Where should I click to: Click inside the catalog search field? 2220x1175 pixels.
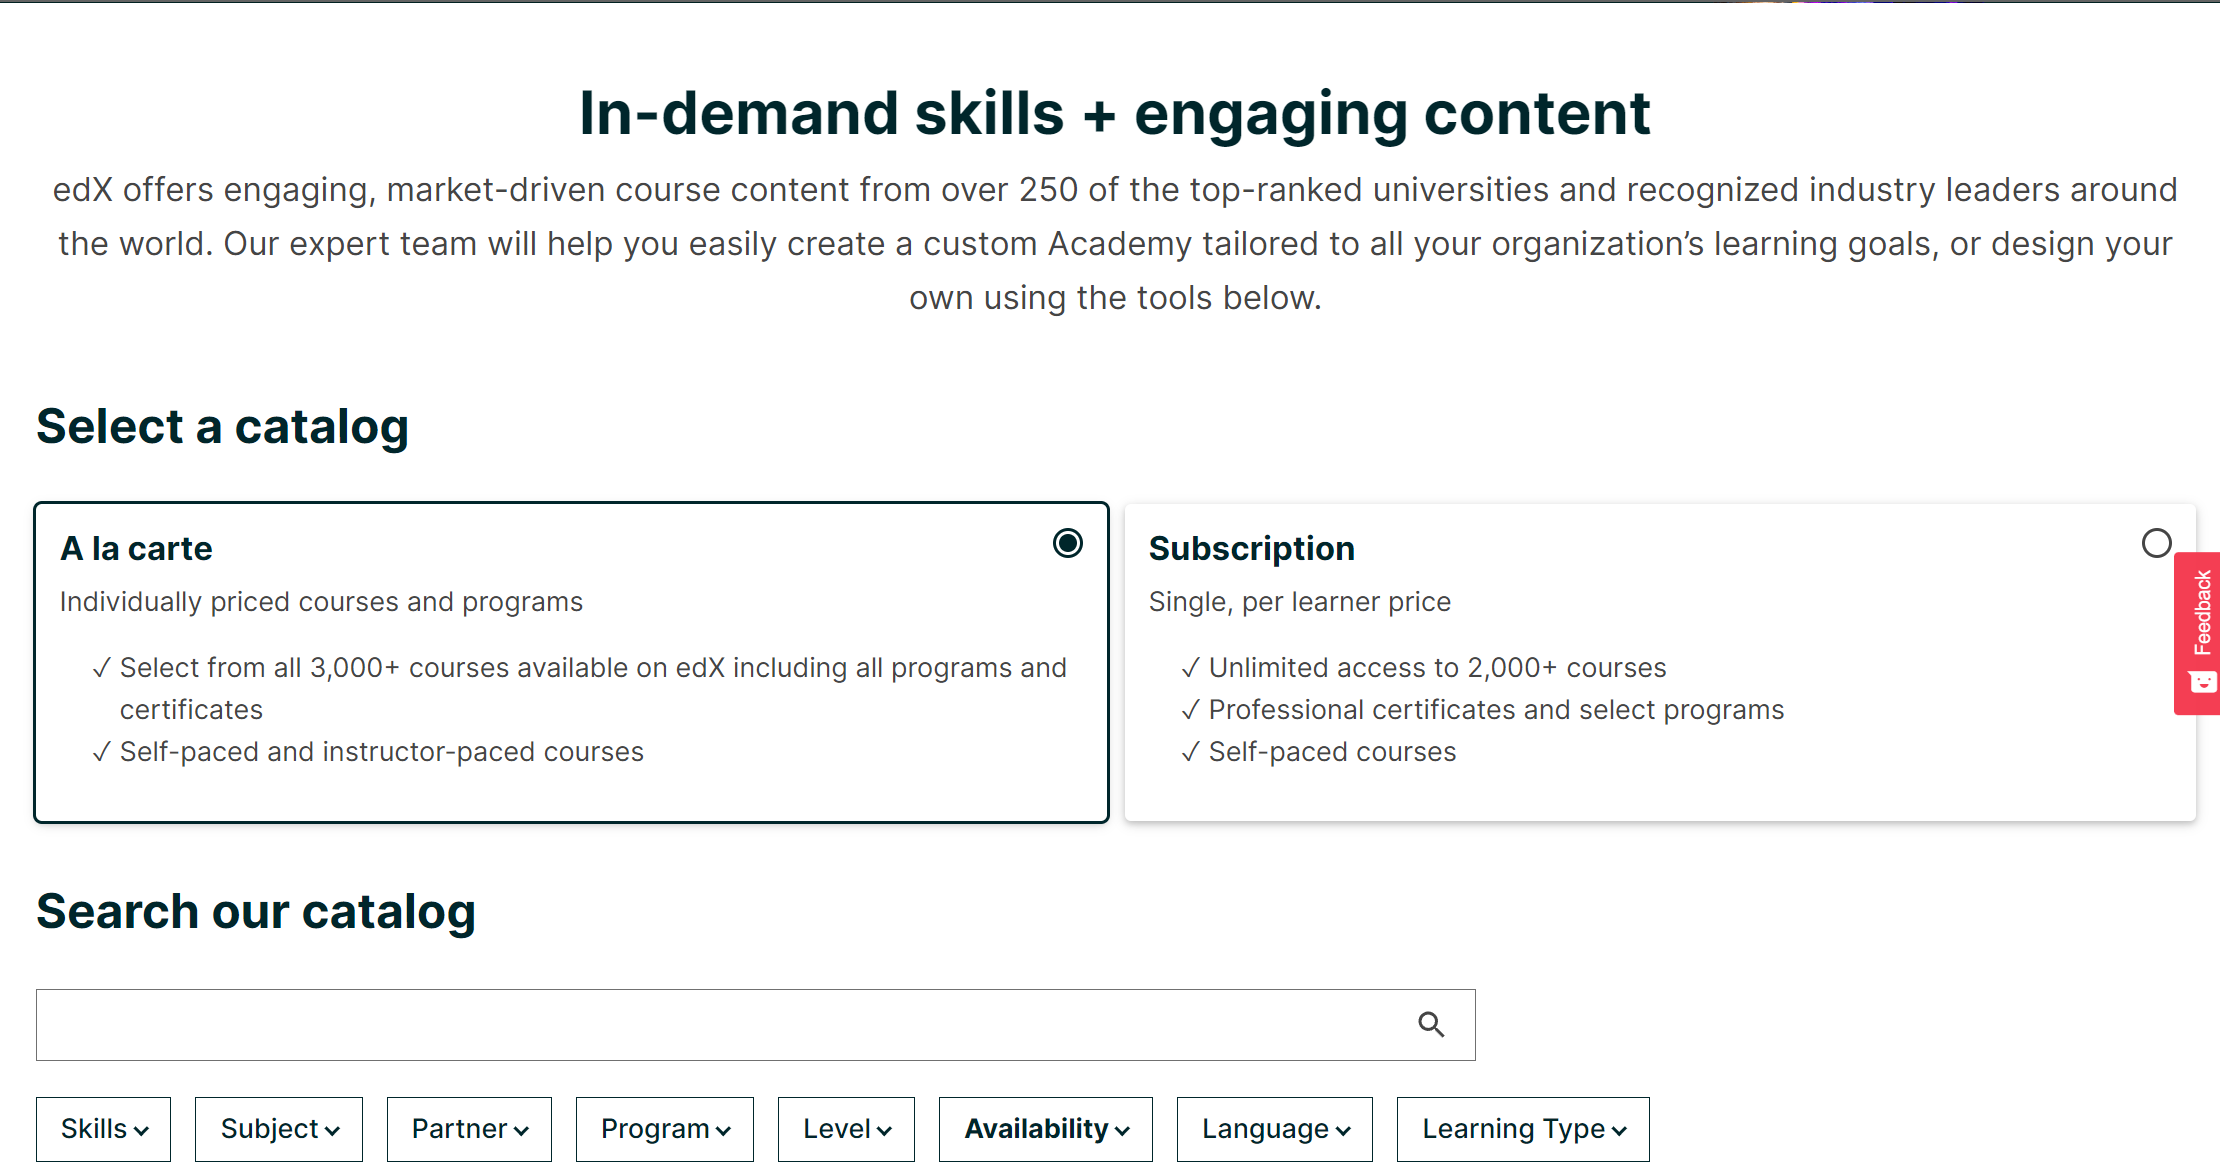[x=700, y=1024]
